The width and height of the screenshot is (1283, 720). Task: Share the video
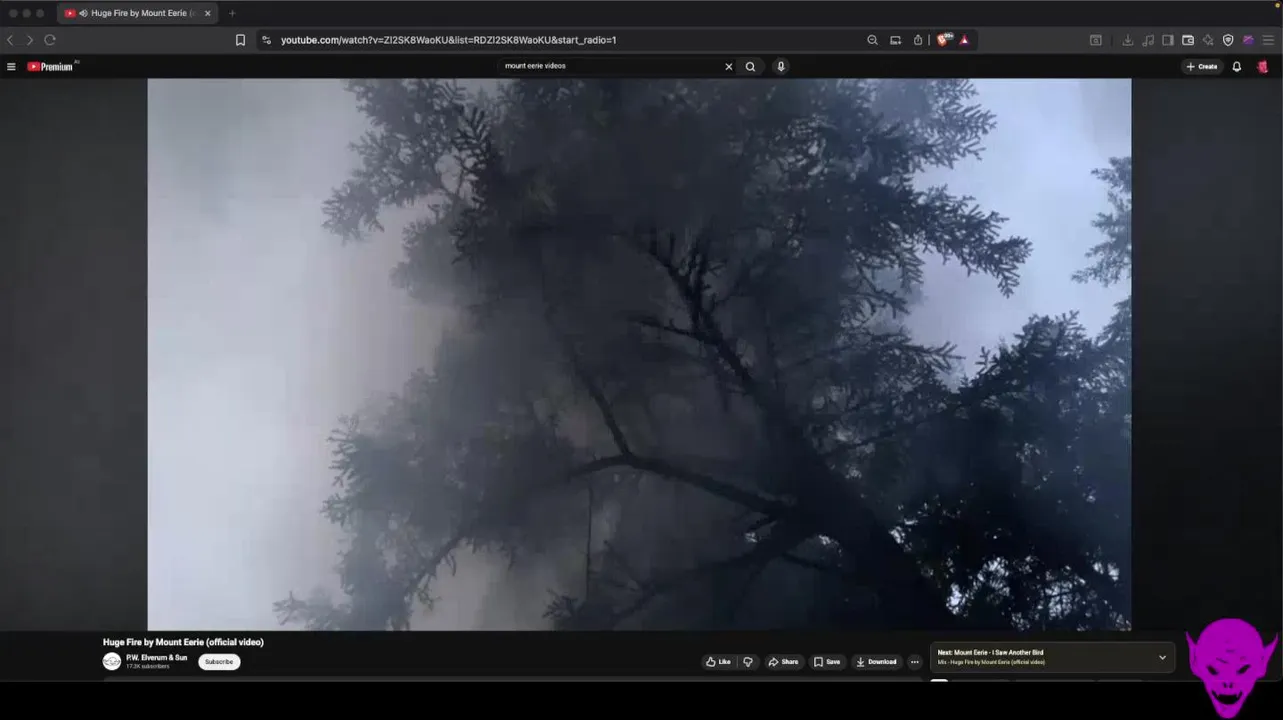pos(783,662)
